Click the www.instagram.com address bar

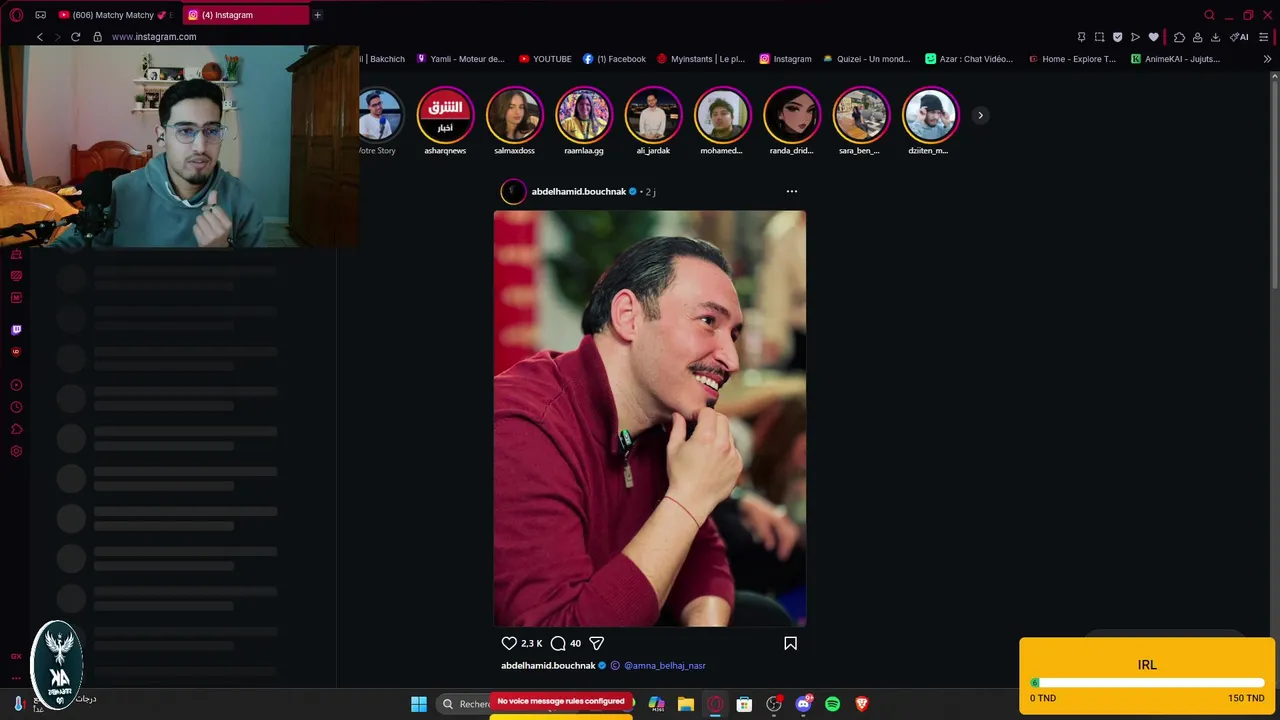[154, 37]
